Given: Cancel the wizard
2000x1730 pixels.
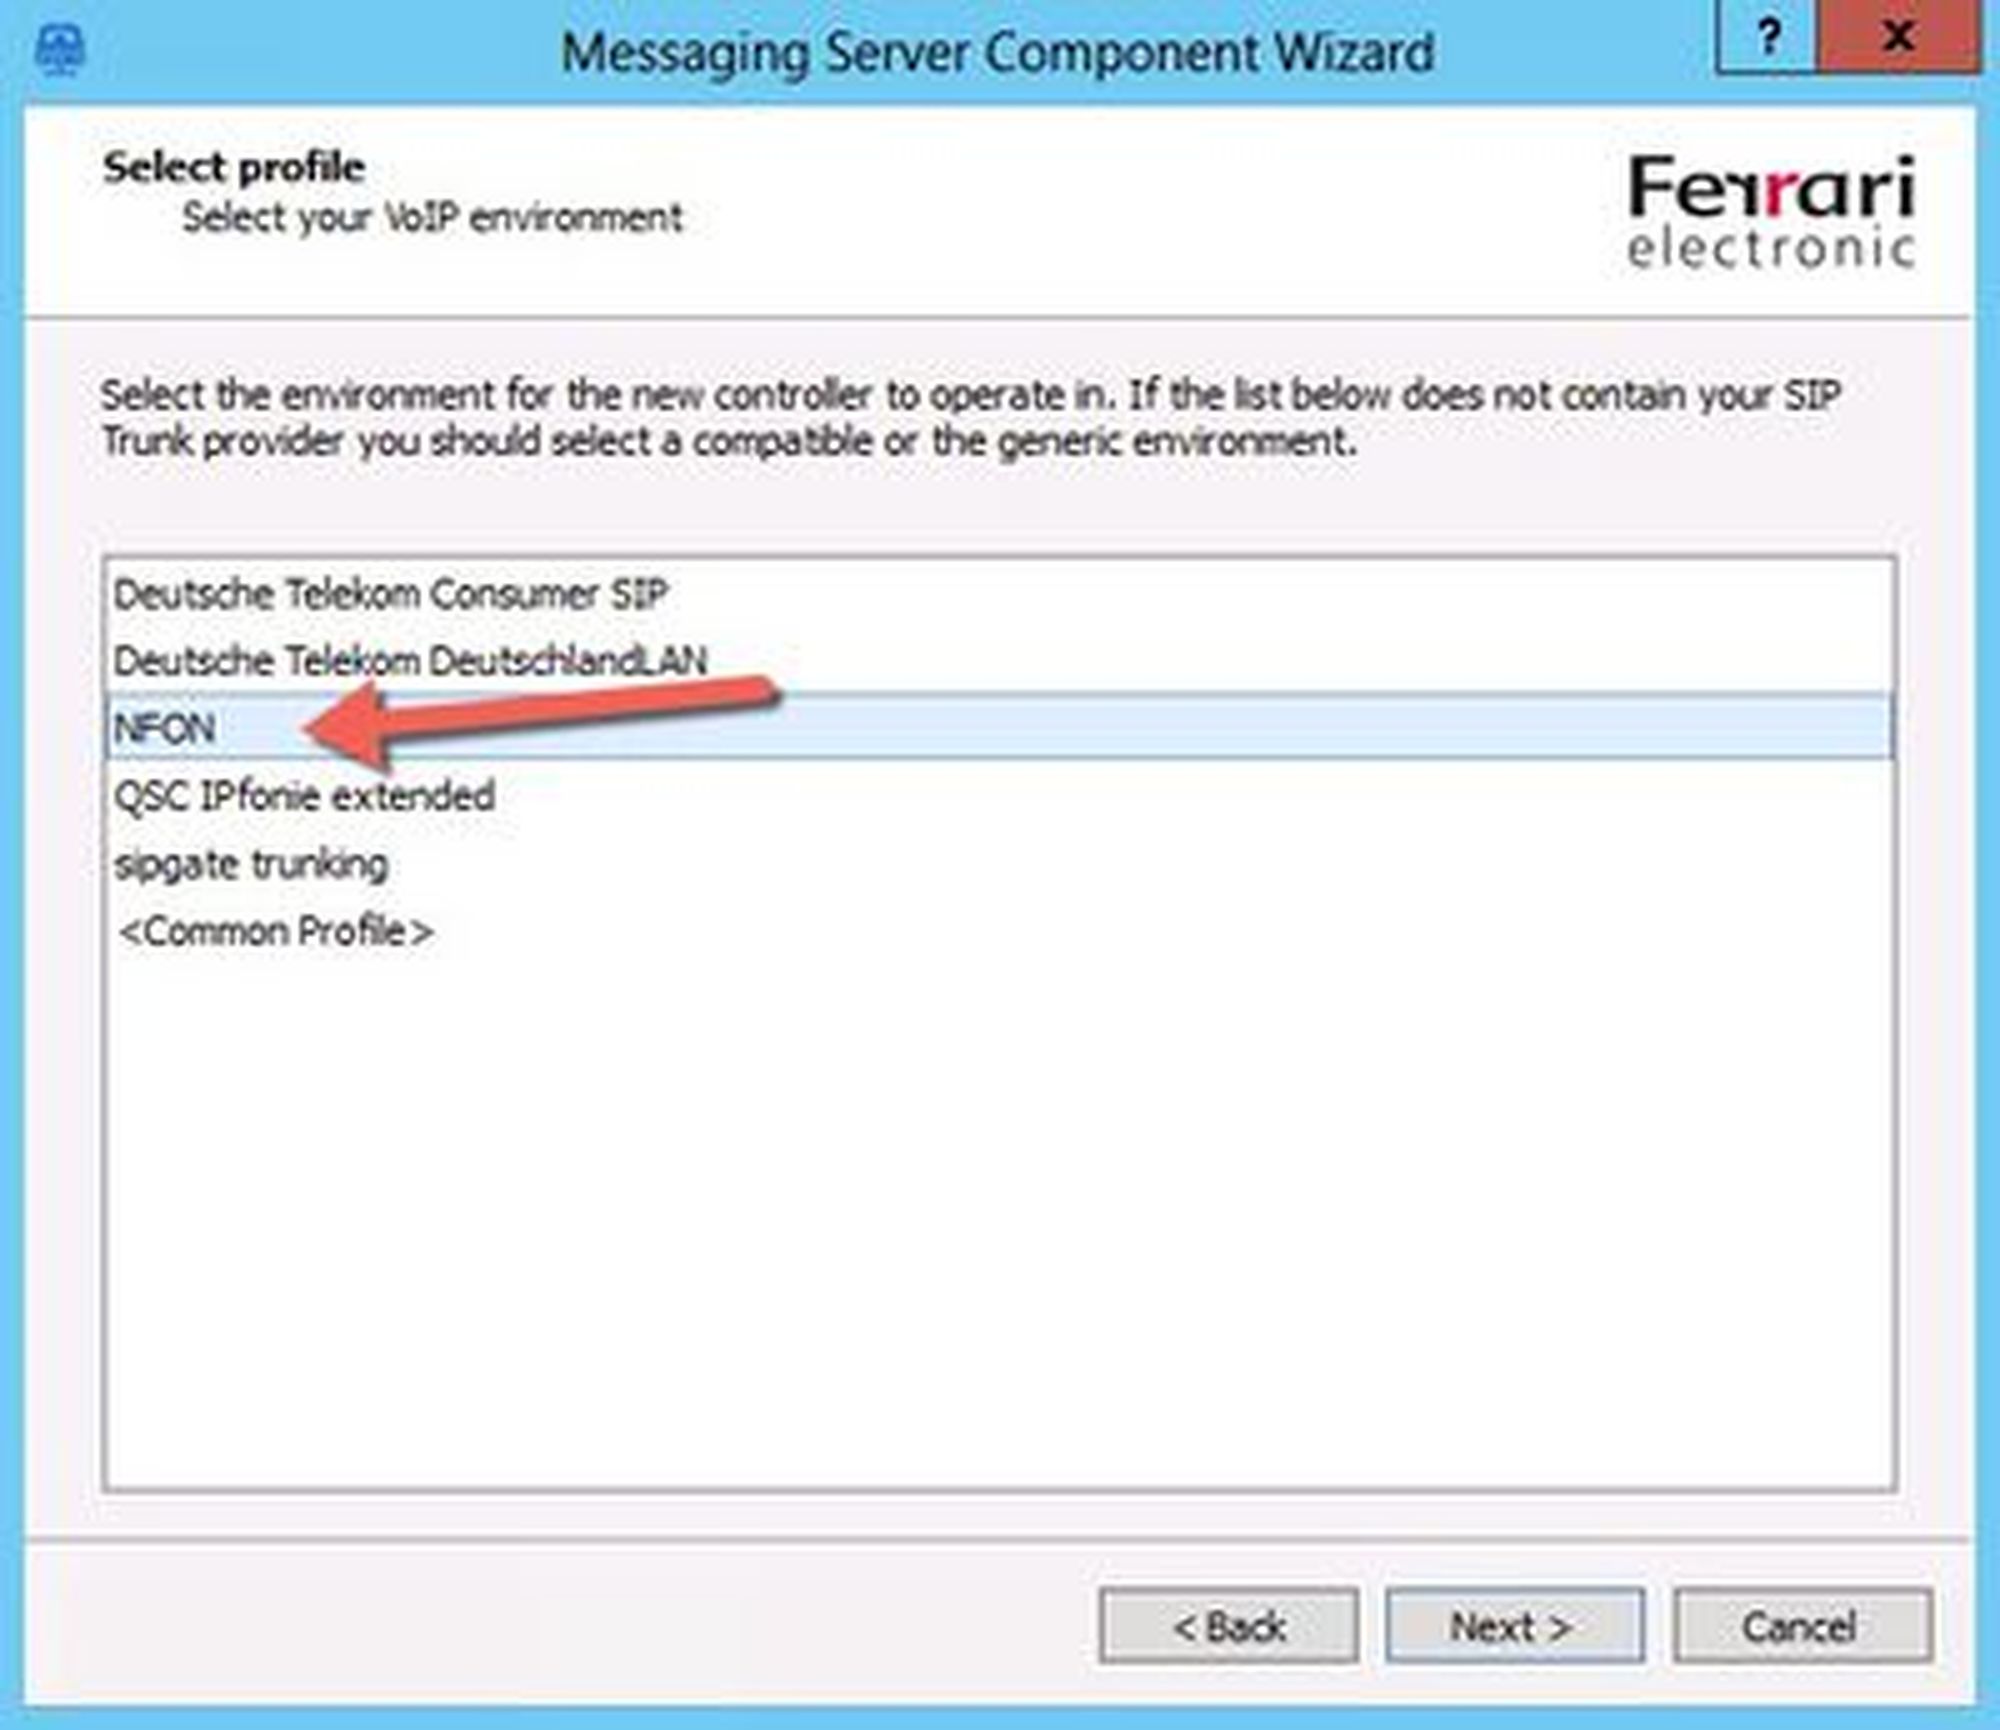Looking at the screenshot, I should 1801,1627.
